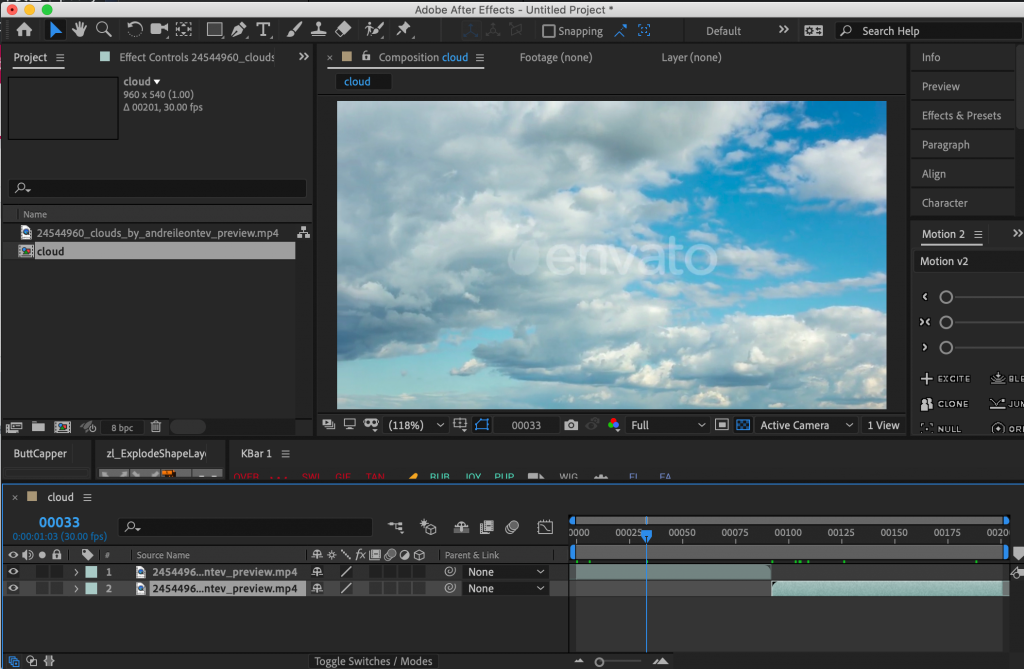Select the Zoom magnifier tool

[x=103, y=30]
